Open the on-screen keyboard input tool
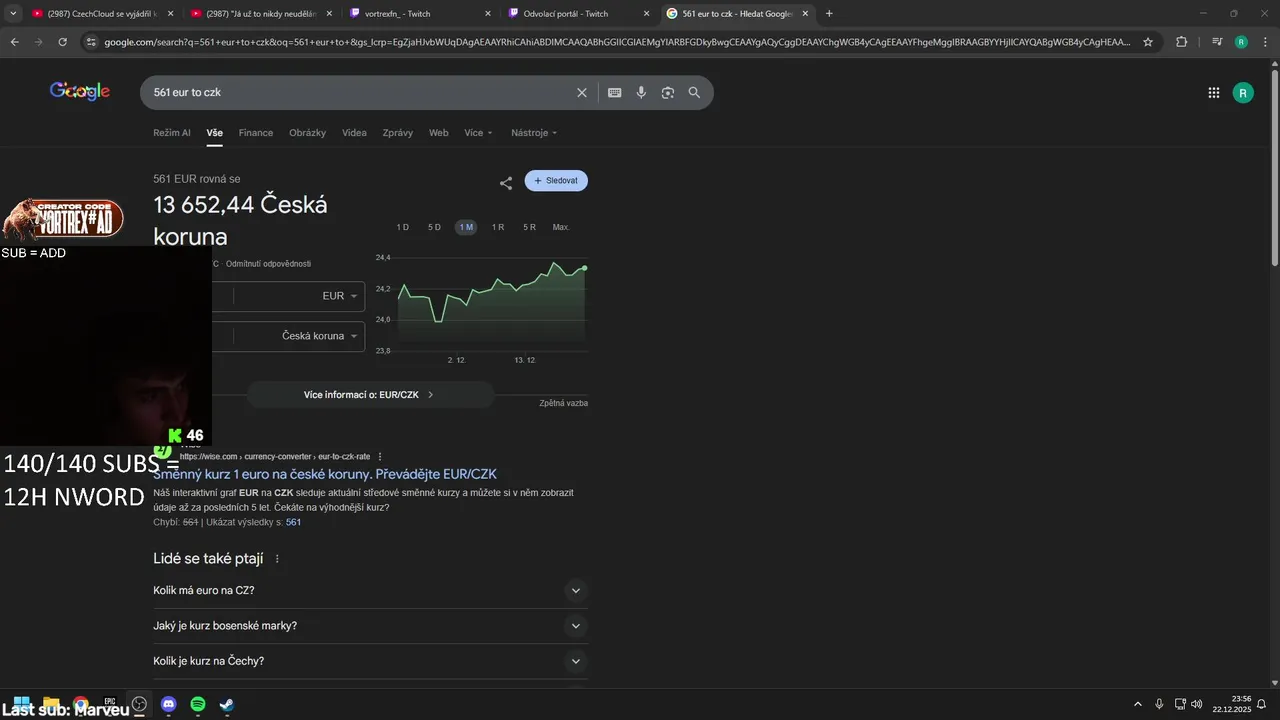The height and width of the screenshot is (720, 1280). point(614,93)
